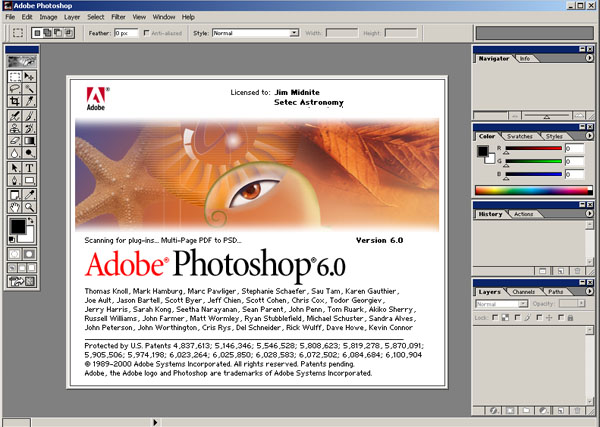Select the Move tool

[29, 77]
